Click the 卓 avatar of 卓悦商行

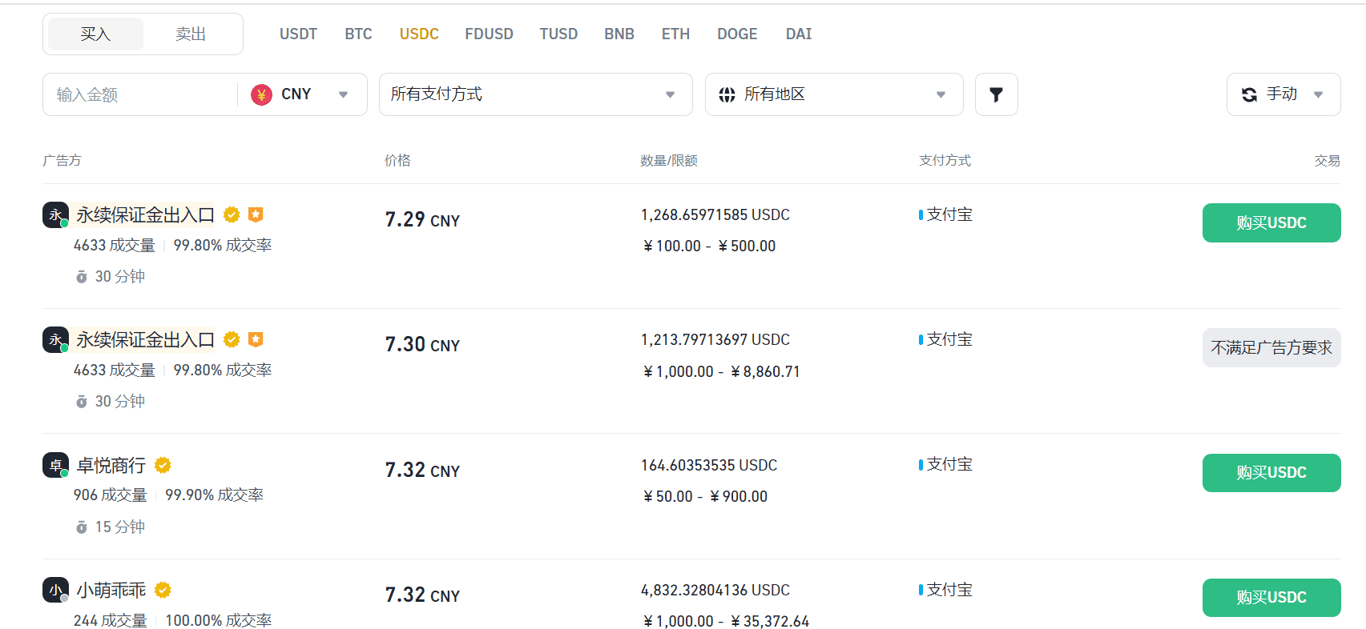(56, 465)
